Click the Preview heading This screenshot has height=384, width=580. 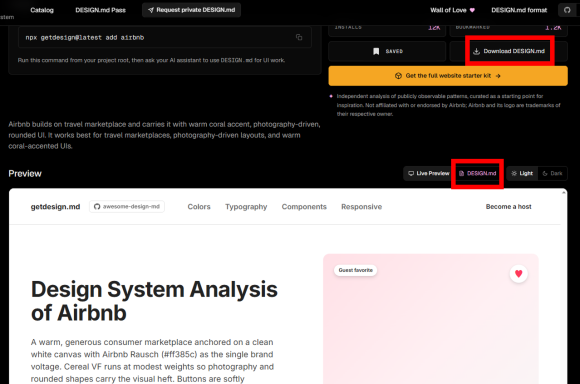[25, 174]
